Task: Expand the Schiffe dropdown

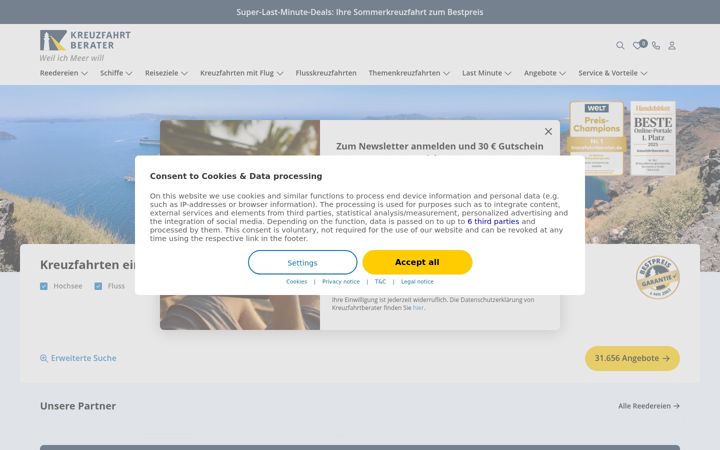Action: (116, 73)
